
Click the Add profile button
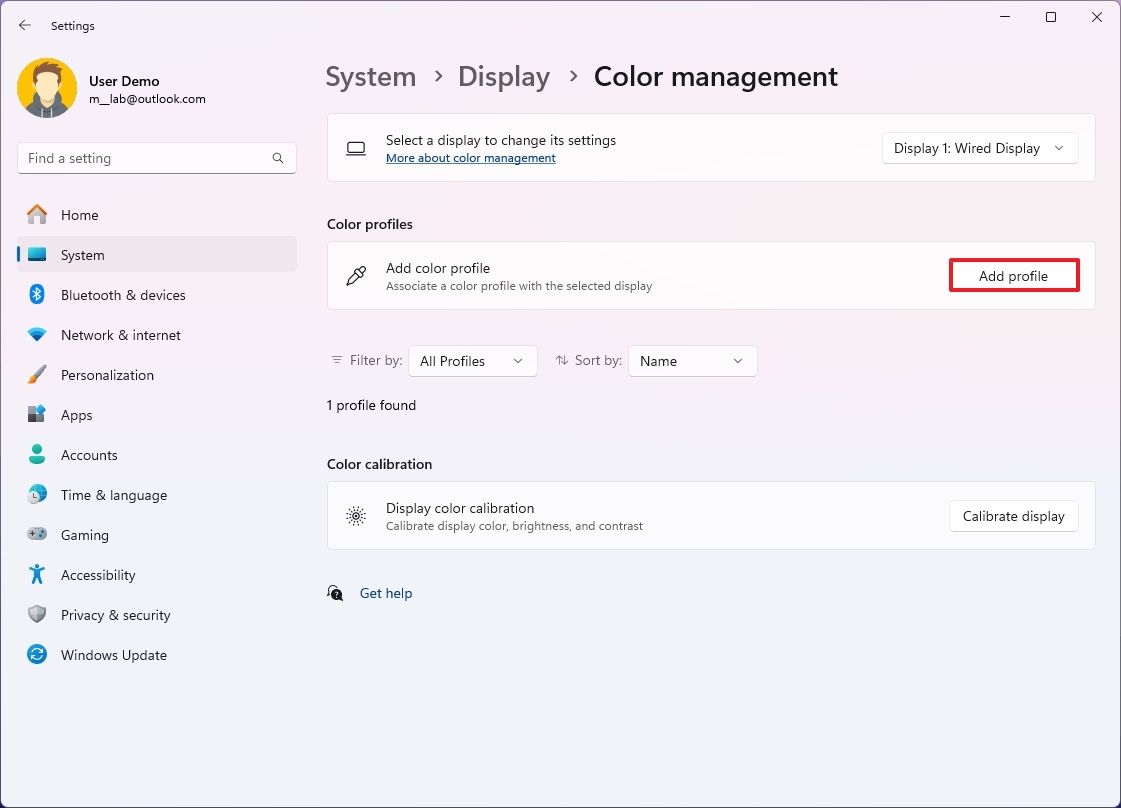pos(1013,275)
